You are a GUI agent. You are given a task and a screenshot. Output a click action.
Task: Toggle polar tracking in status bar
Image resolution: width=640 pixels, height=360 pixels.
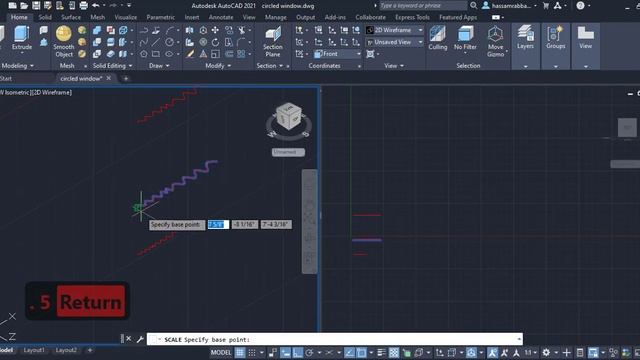coord(309,352)
